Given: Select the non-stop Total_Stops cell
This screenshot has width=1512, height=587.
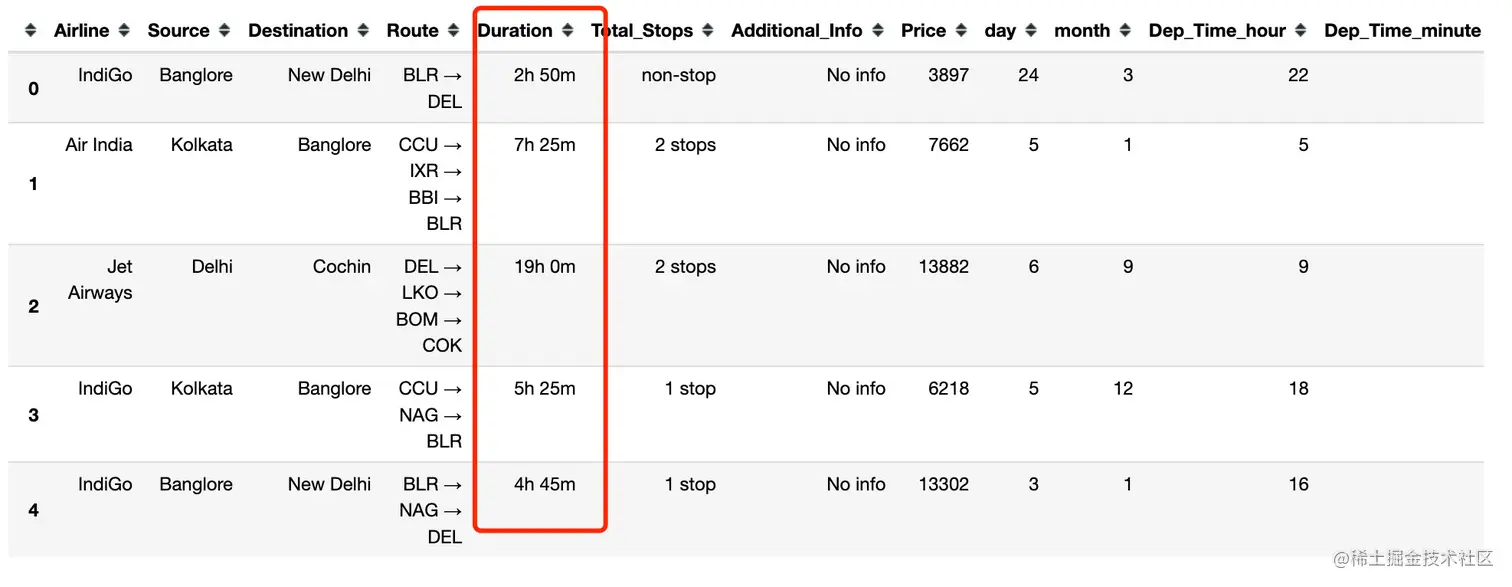Looking at the screenshot, I should click(x=678, y=75).
